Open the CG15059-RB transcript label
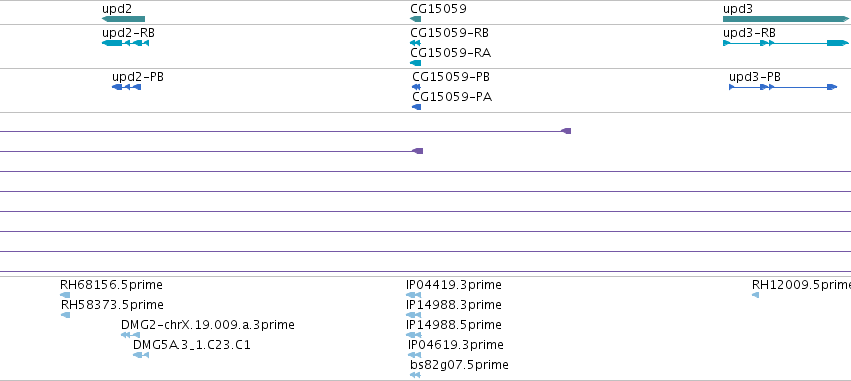This screenshot has width=851, height=381. 449,33
